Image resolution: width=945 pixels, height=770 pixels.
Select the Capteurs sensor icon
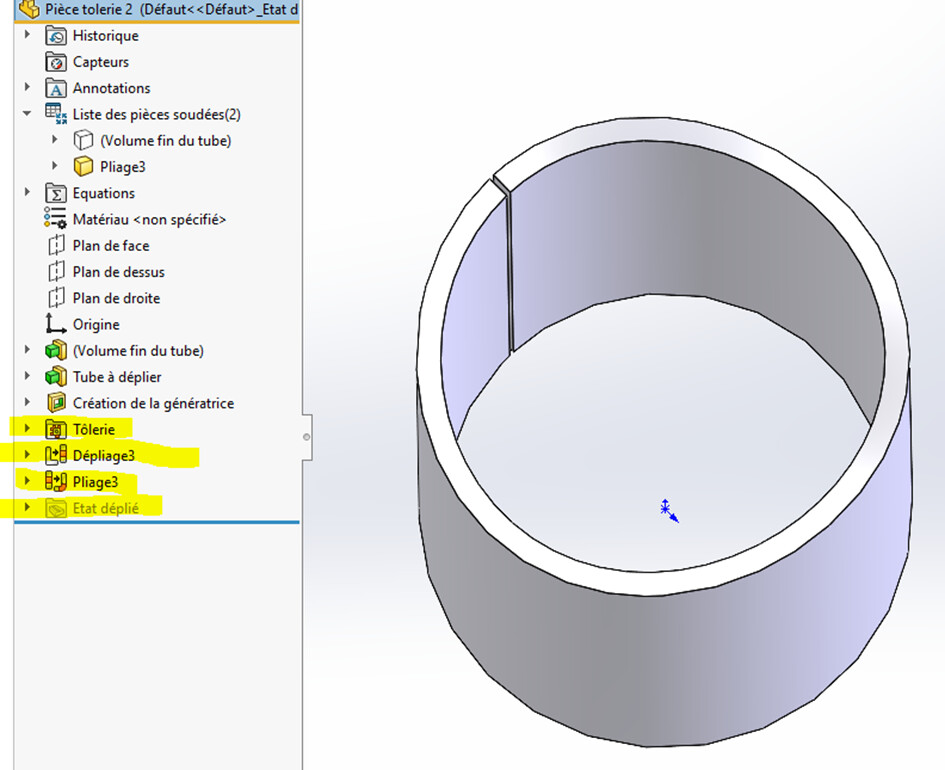(x=55, y=62)
